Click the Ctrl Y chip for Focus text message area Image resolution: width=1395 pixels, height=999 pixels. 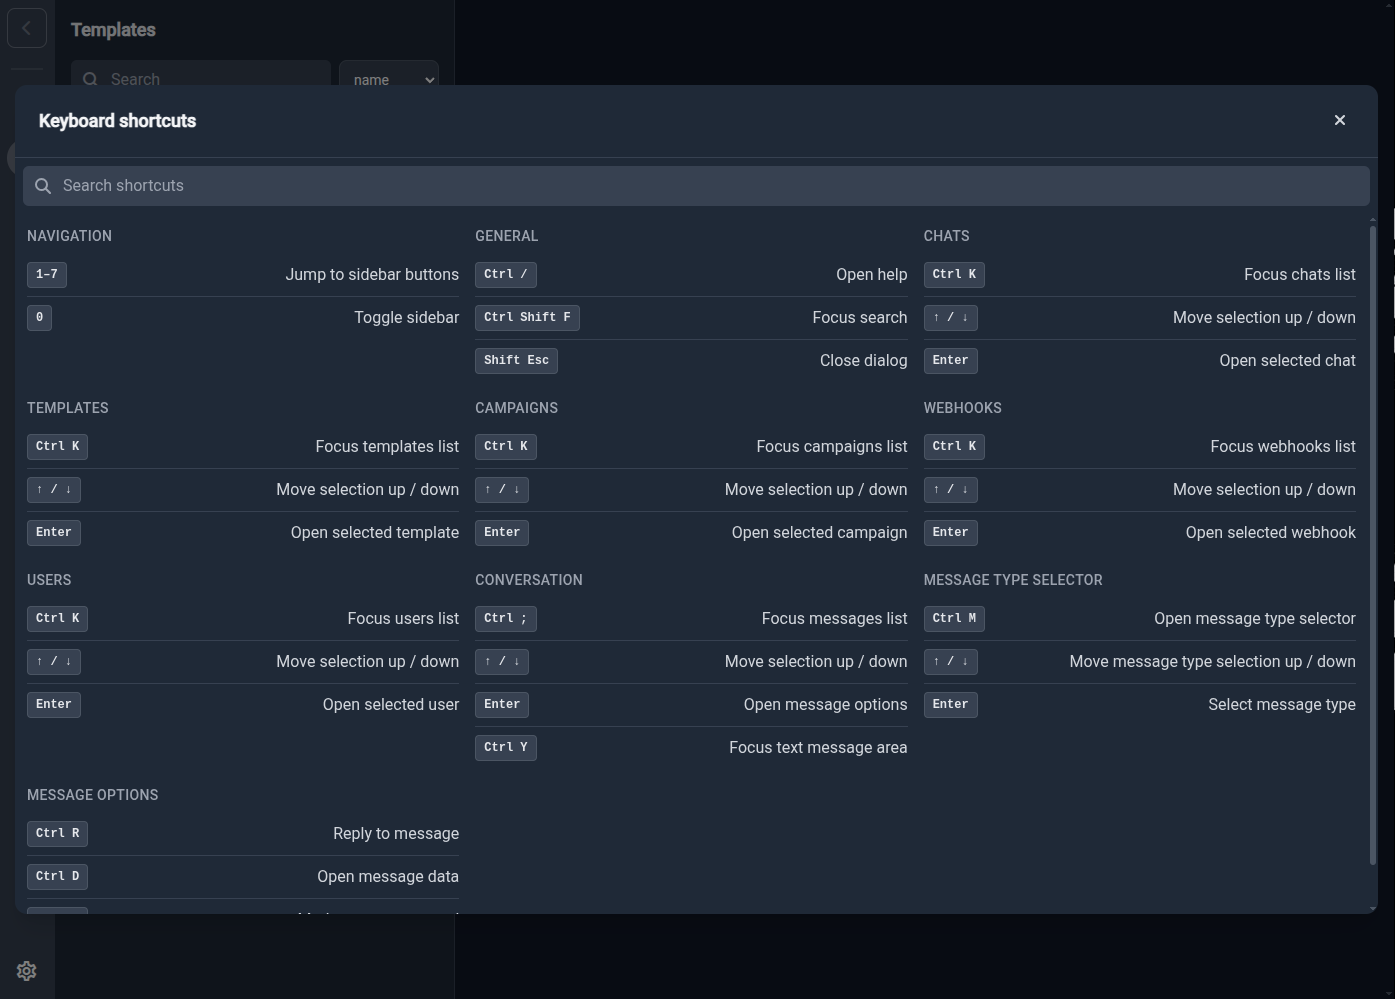[505, 747]
